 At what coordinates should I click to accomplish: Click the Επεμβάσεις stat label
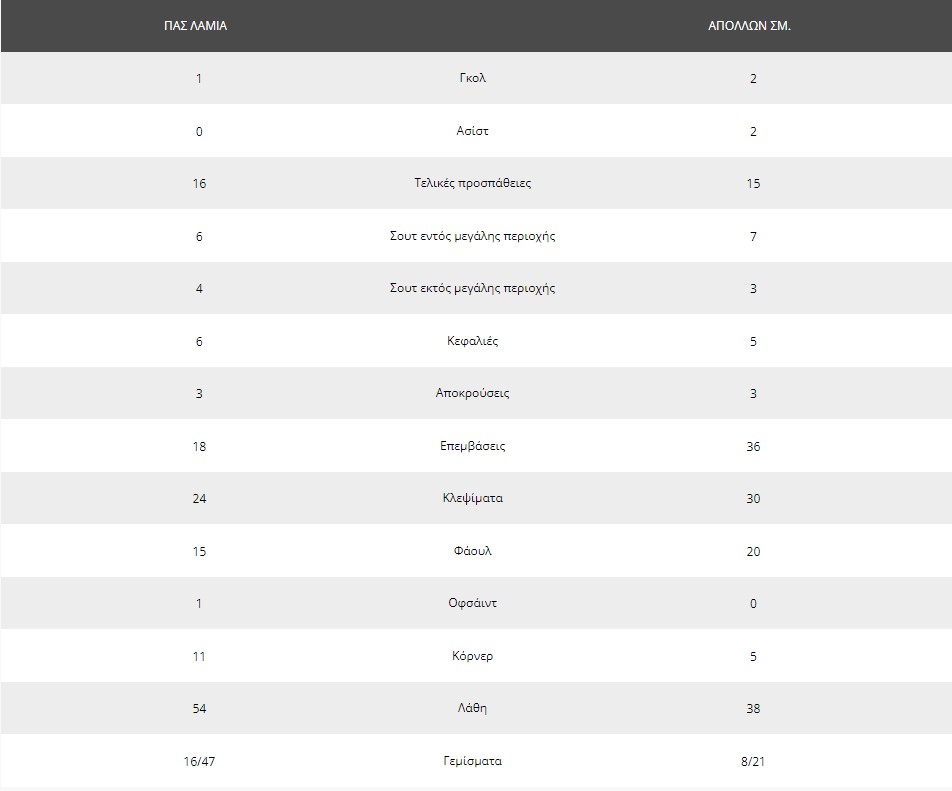(x=472, y=446)
